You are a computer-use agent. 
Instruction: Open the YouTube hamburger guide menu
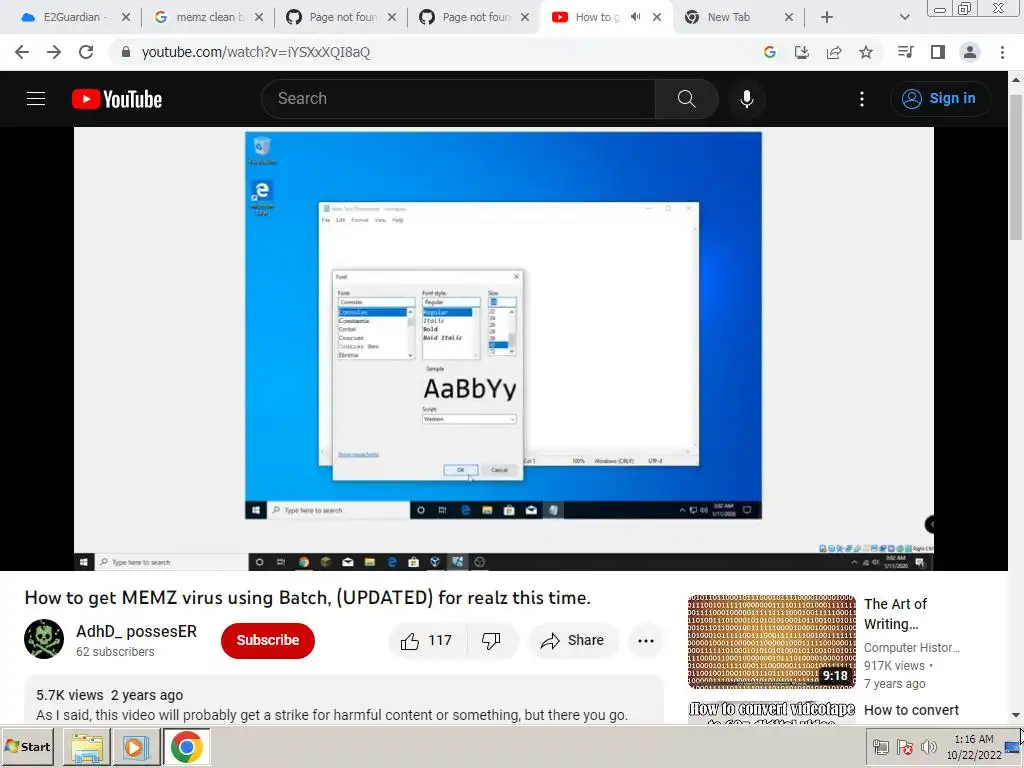36,99
